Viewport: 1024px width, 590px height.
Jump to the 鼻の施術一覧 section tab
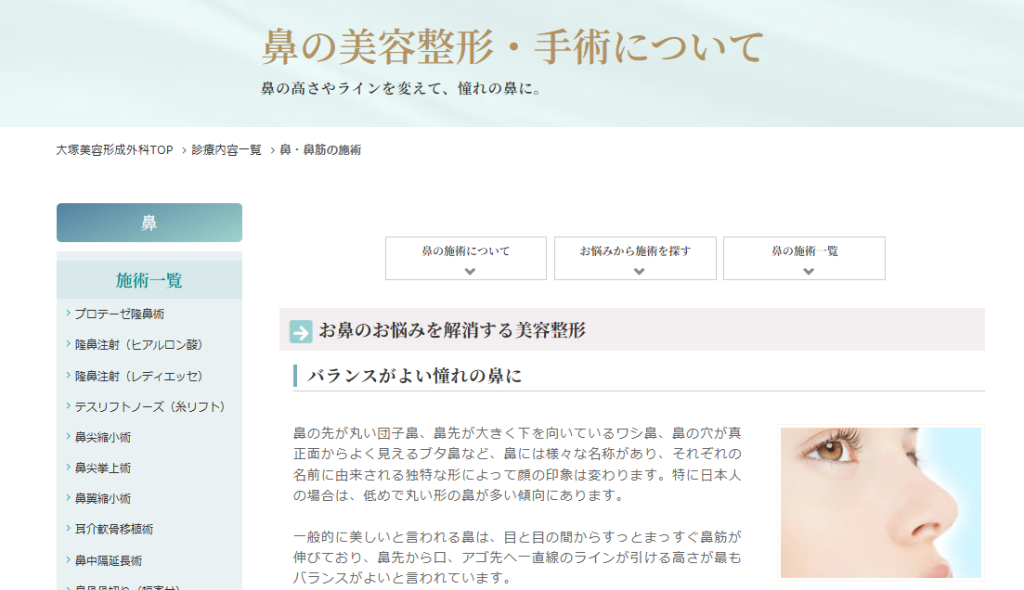804,252
